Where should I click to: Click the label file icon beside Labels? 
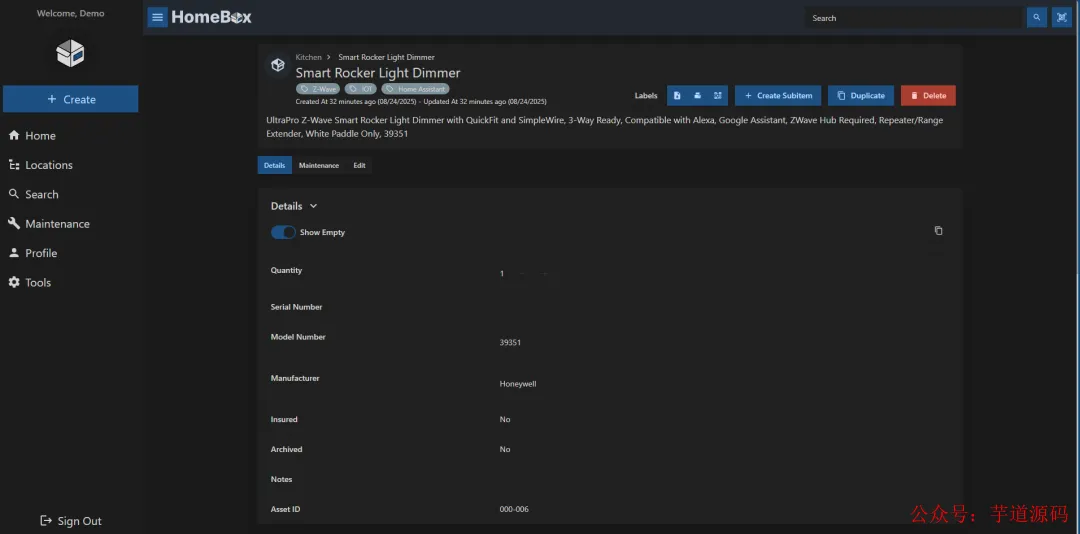tap(677, 96)
